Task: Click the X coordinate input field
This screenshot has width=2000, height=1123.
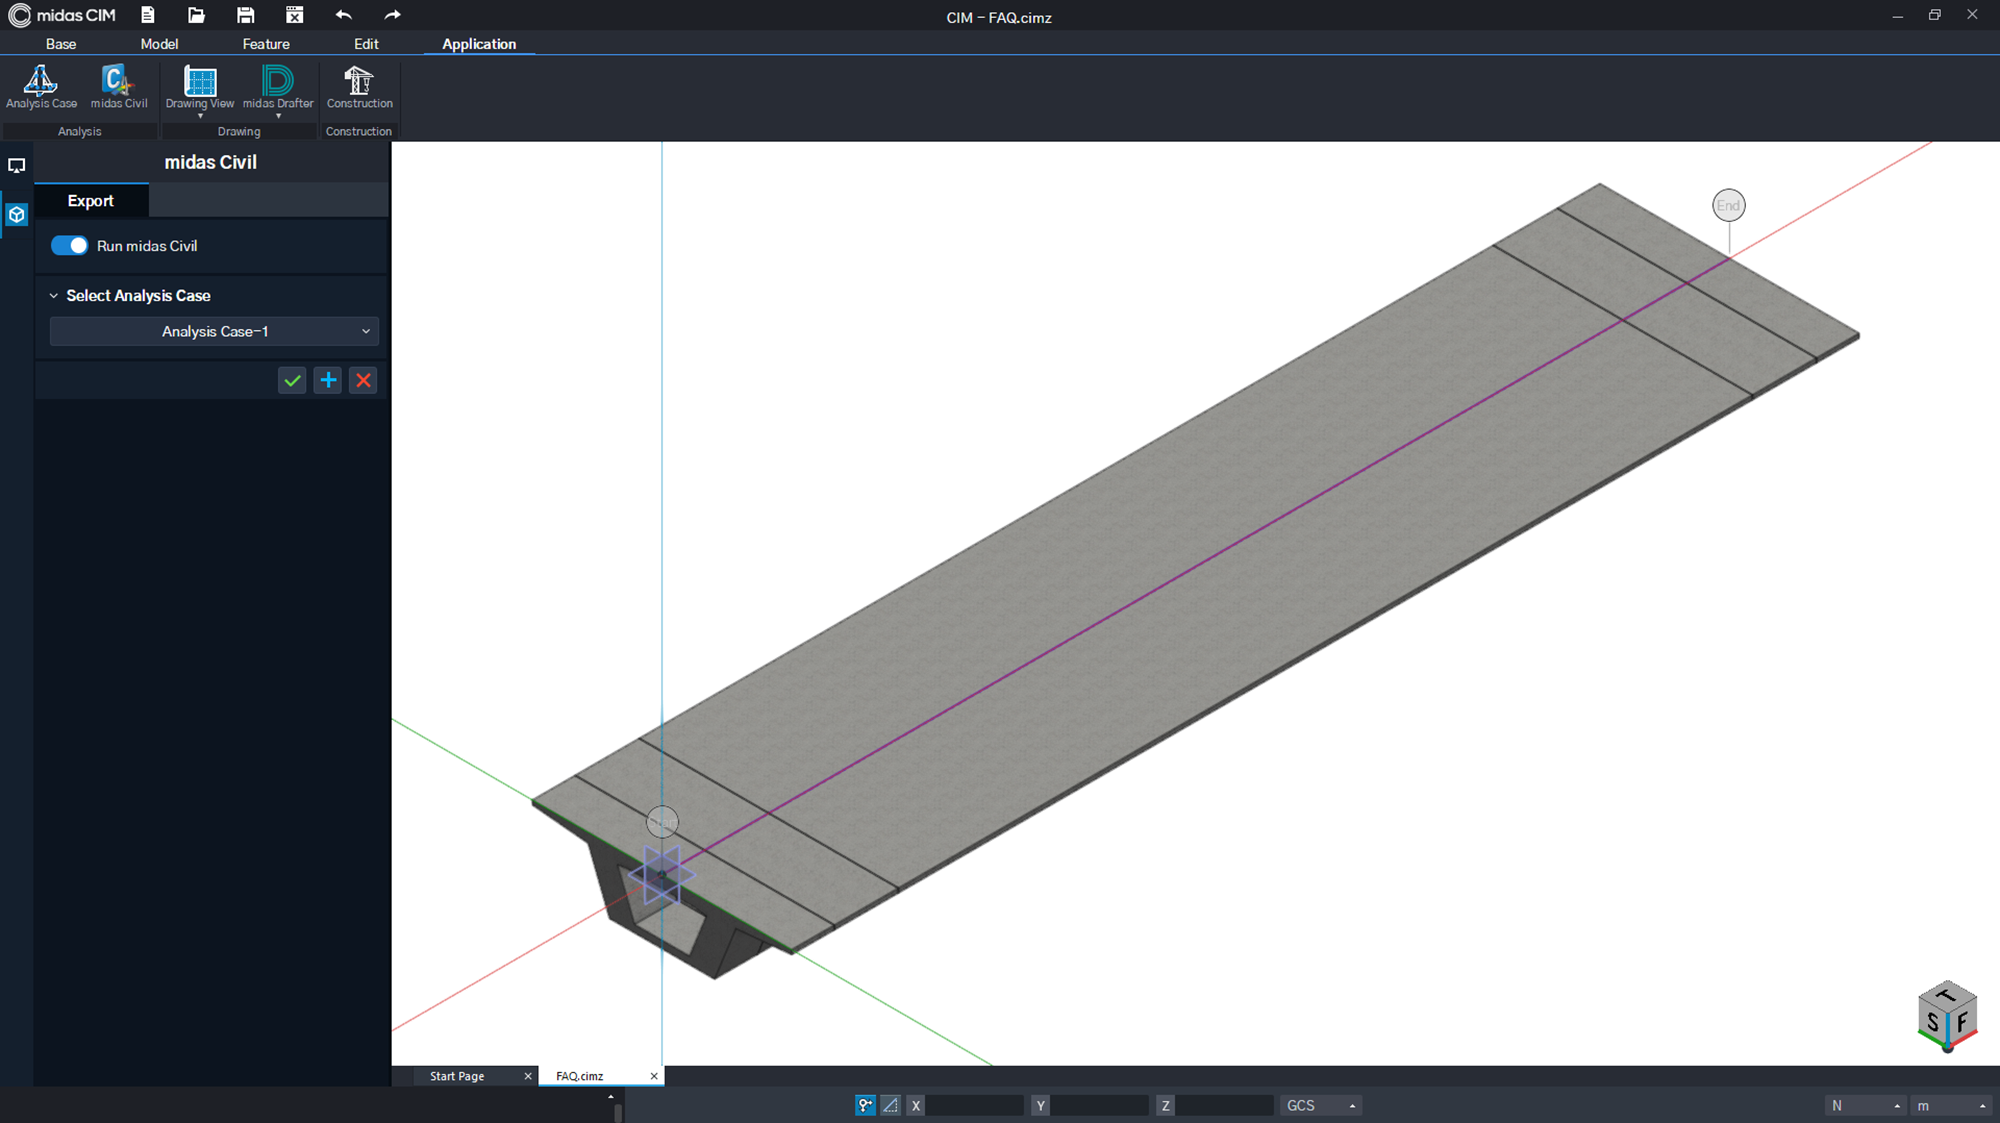Action: (974, 1105)
